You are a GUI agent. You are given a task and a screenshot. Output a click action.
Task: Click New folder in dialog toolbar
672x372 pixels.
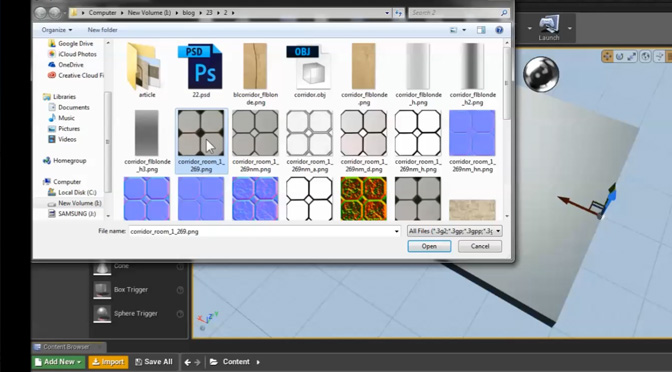pyautogui.click(x=102, y=30)
